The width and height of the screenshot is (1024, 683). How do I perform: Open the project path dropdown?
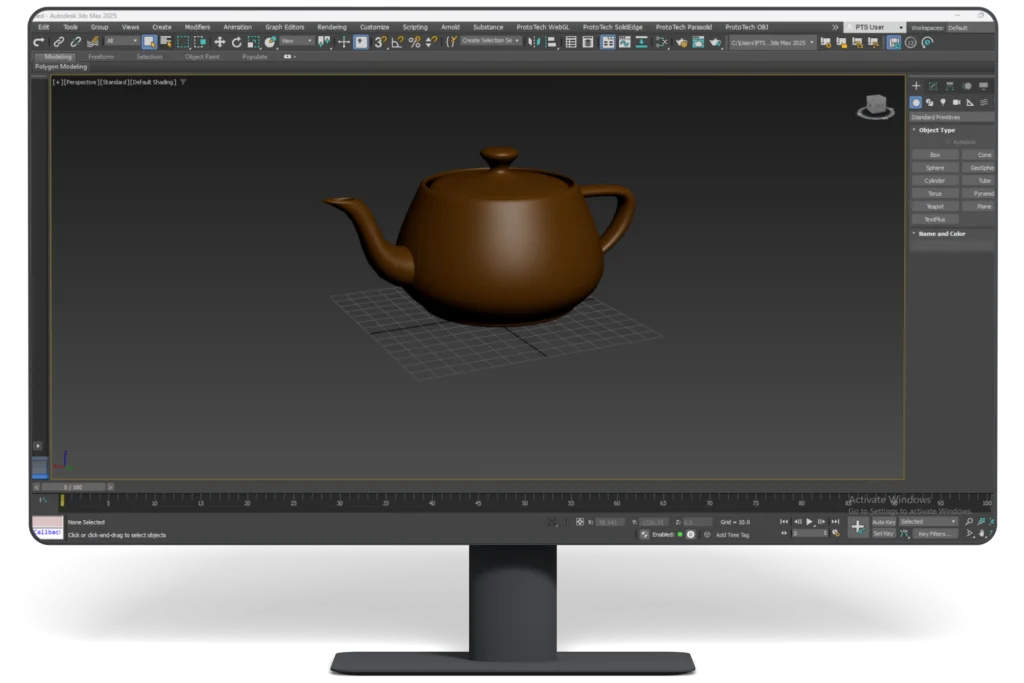(773, 42)
